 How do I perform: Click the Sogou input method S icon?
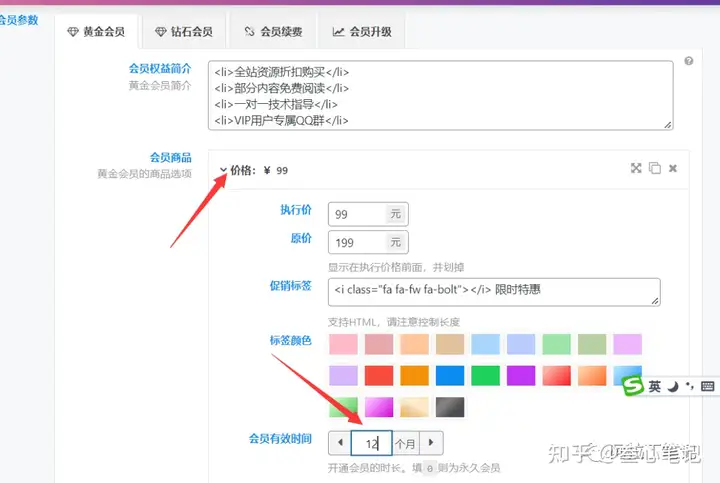pos(633,385)
